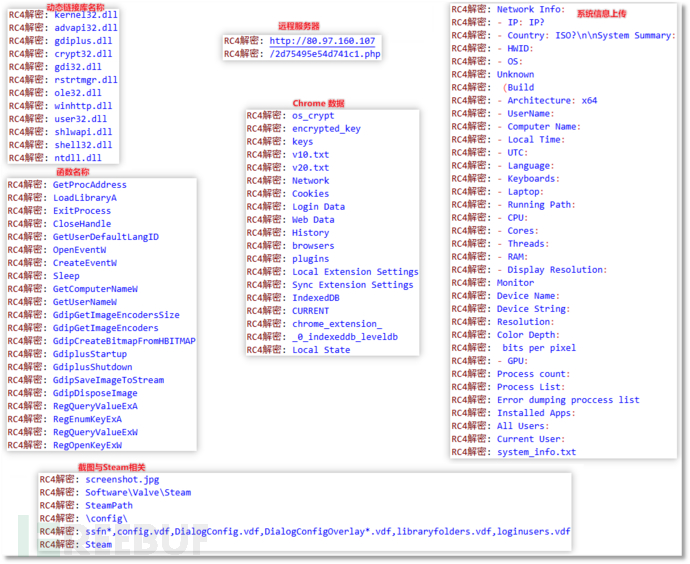This screenshot has width=690, height=564.
Task: Select the Login Data entry
Action: 318,207
